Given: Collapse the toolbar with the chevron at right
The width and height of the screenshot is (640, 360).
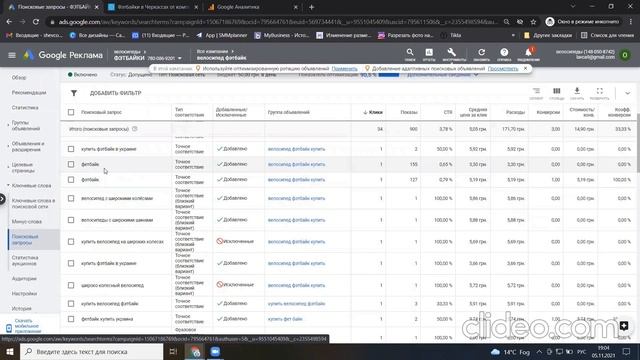Looking at the screenshot, I should [x=627, y=93].
